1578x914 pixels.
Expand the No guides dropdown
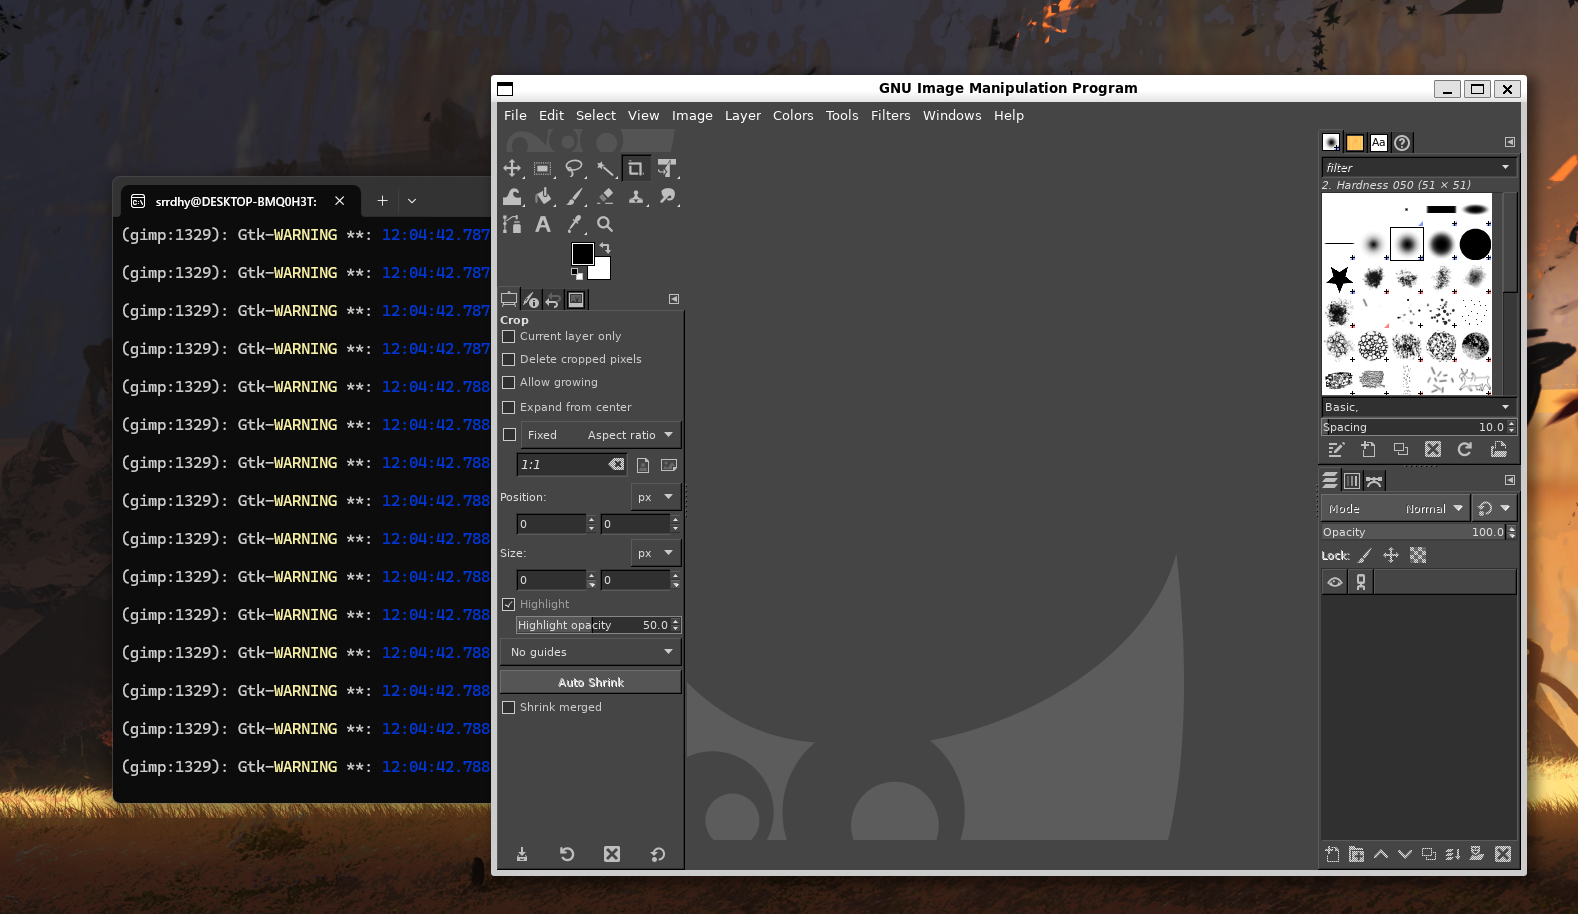591,652
